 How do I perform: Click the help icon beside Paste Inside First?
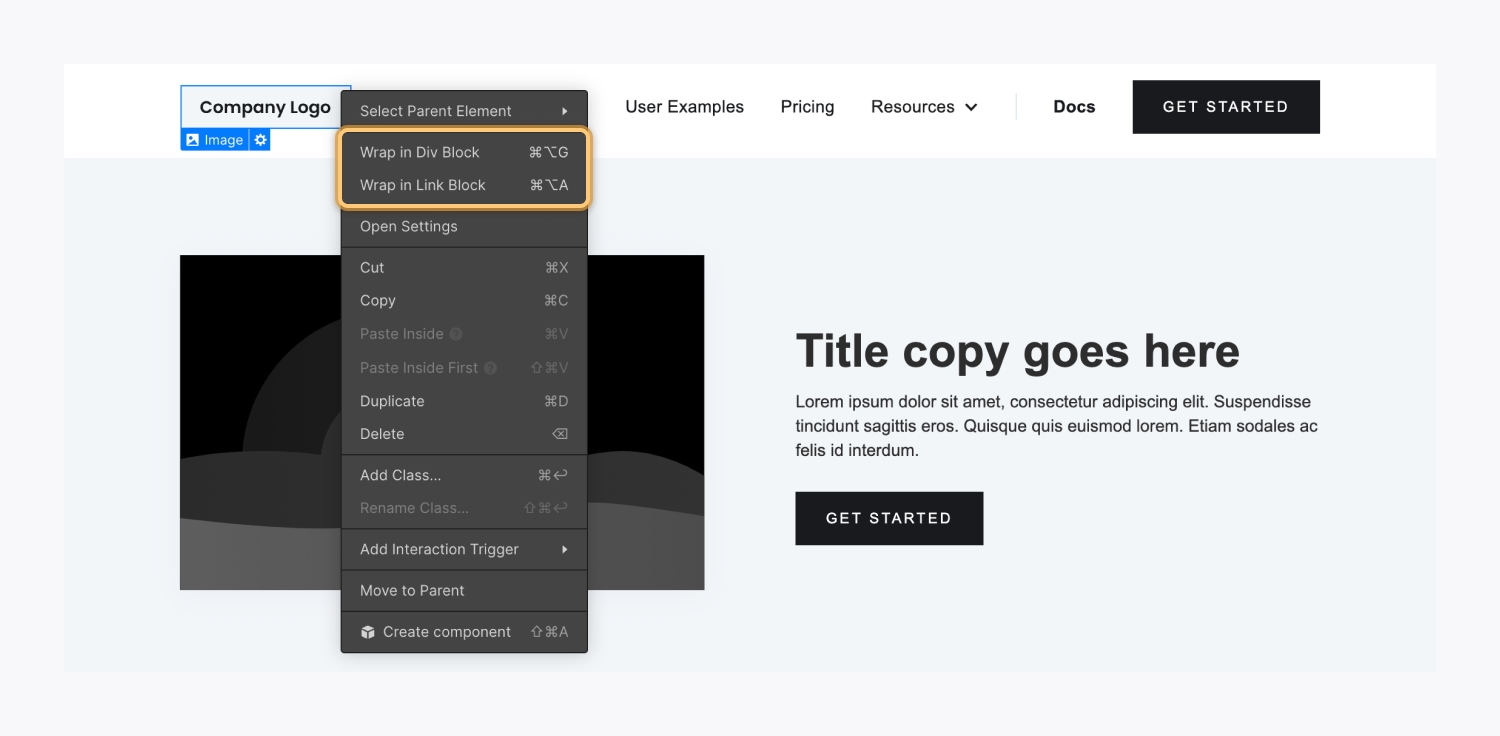[490, 368]
